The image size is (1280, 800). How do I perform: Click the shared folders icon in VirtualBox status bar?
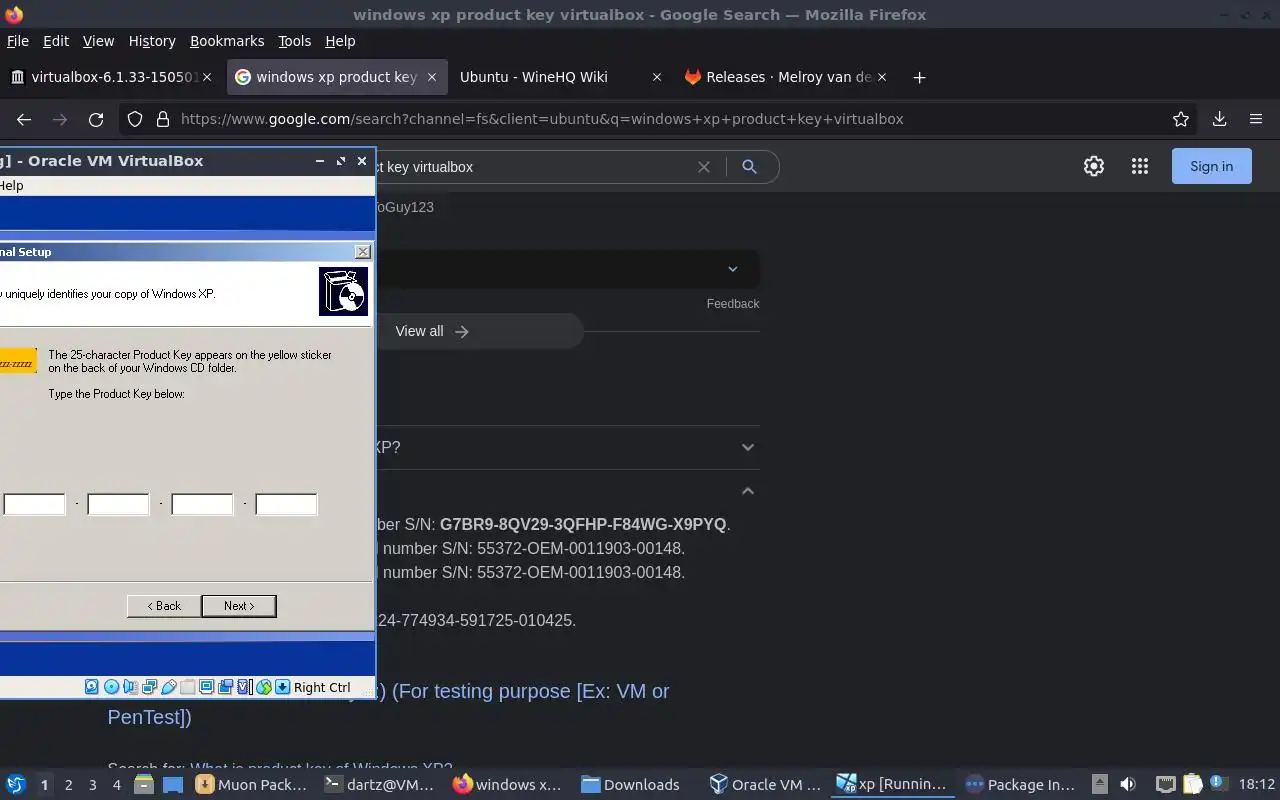pyautogui.click(x=187, y=687)
